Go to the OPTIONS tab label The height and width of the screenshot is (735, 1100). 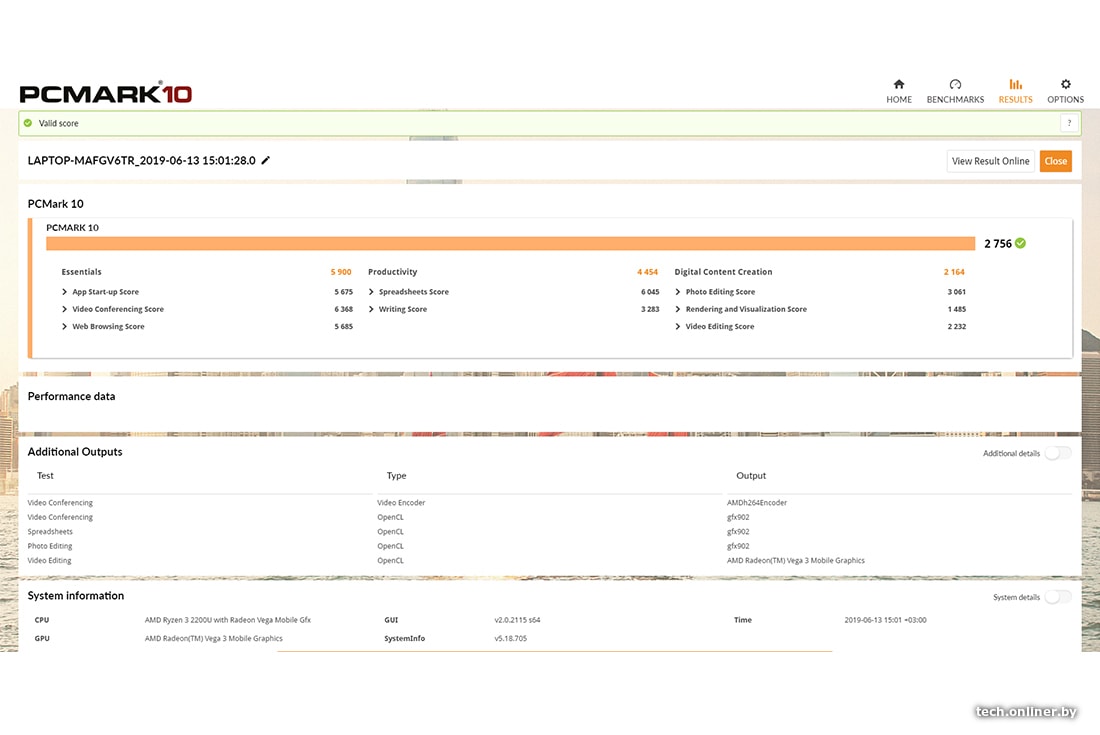click(x=1065, y=100)
